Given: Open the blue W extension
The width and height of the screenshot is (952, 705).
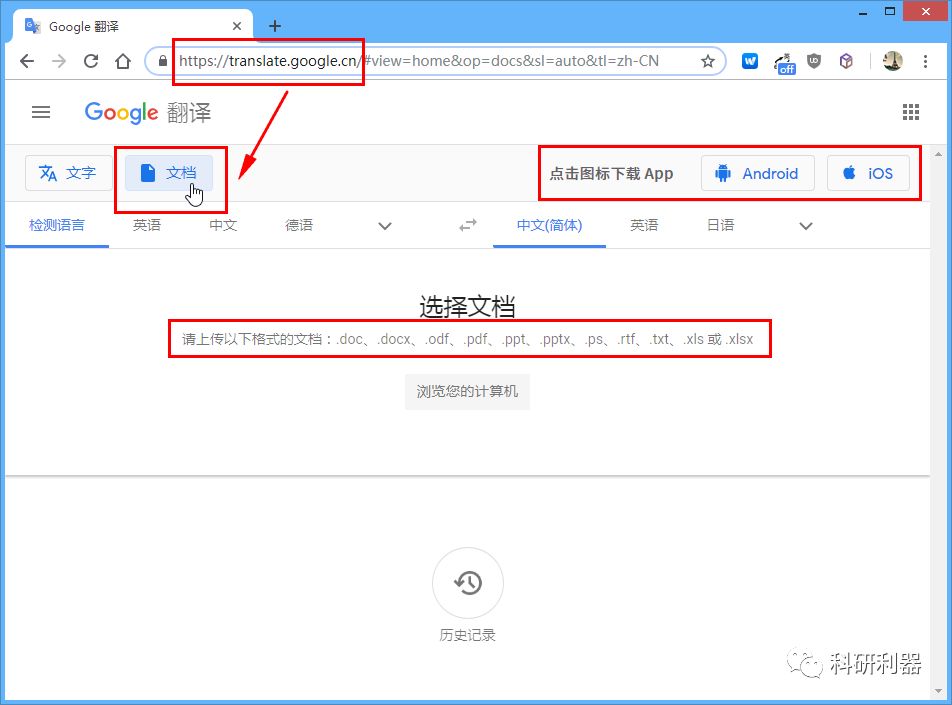Looking at the screenshot, I should click(750, 61).
